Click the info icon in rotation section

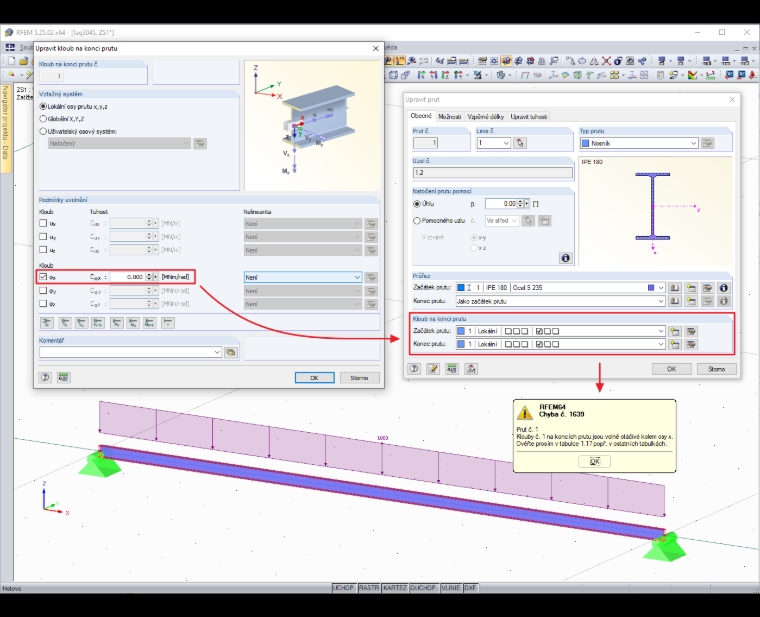point(565,258)
